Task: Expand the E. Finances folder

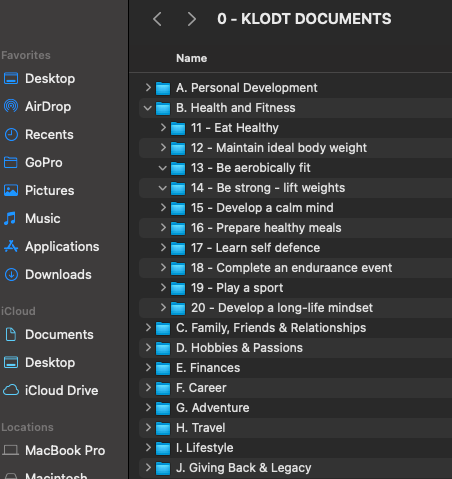Action: click(x=148, y=368)
